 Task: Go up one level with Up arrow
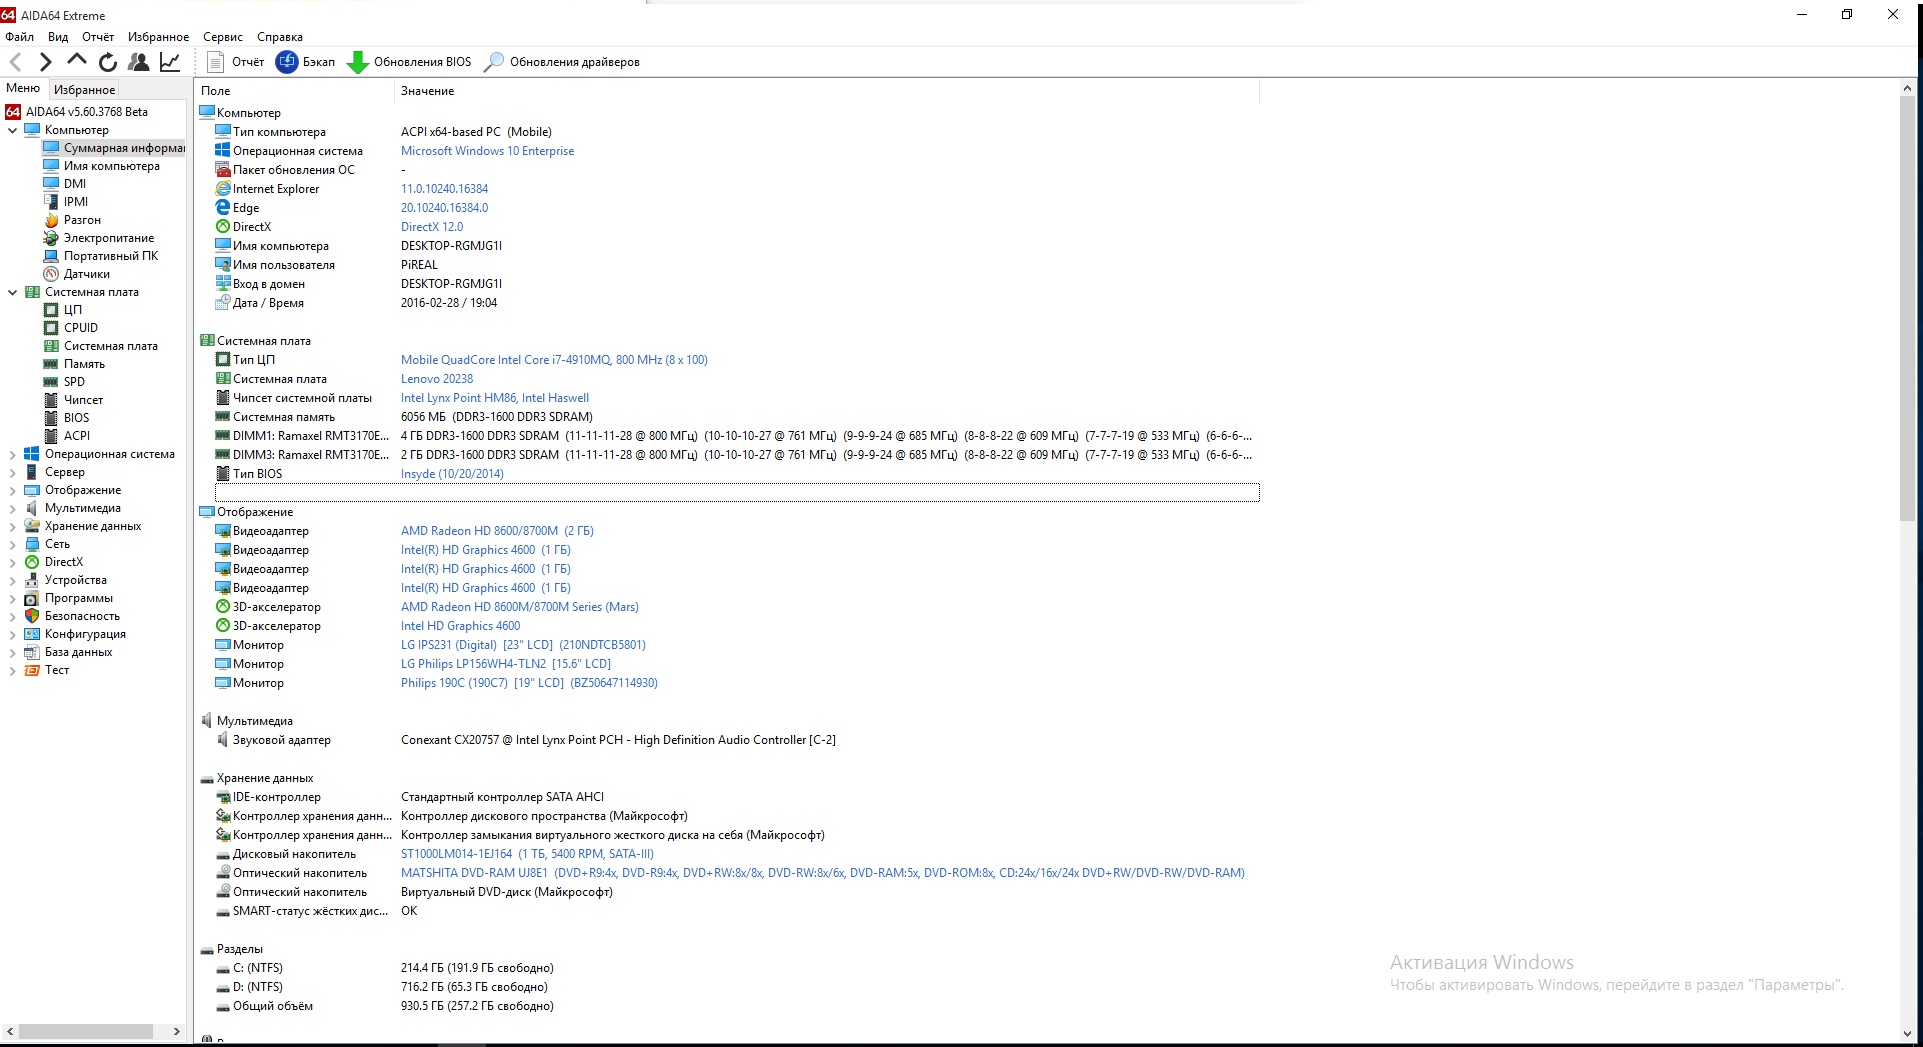coord(77,61)
